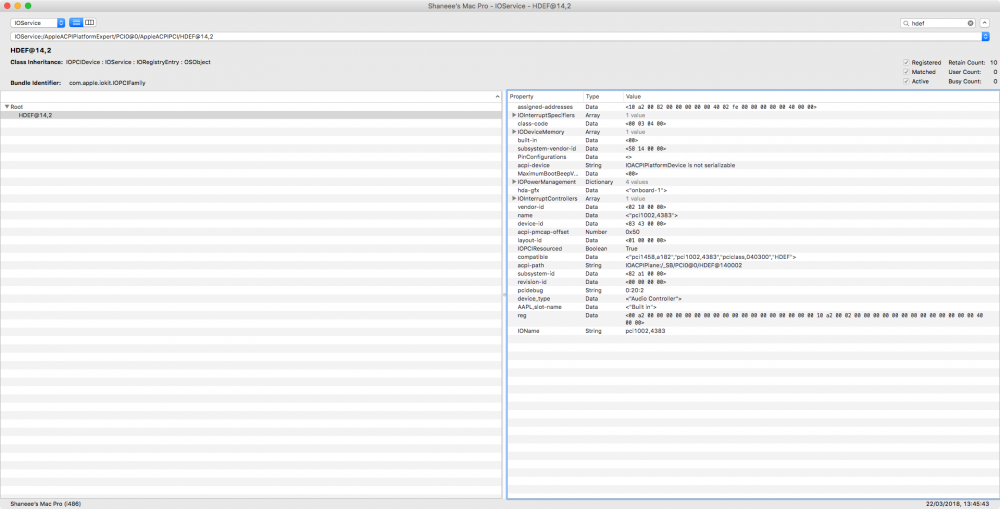This screenshot has width=1000, height=509.
Task: Toggle the Matched checkbox
Action: (906, 72)
